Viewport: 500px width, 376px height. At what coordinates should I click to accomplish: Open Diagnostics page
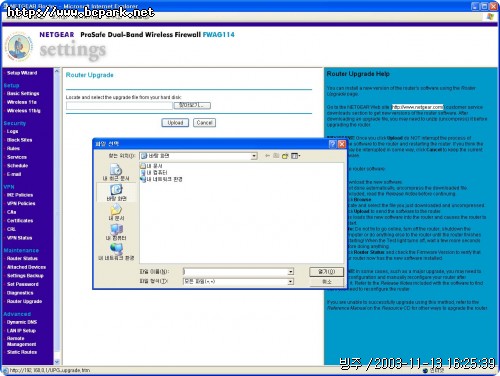pyautogui.click(x=20, y=293)
